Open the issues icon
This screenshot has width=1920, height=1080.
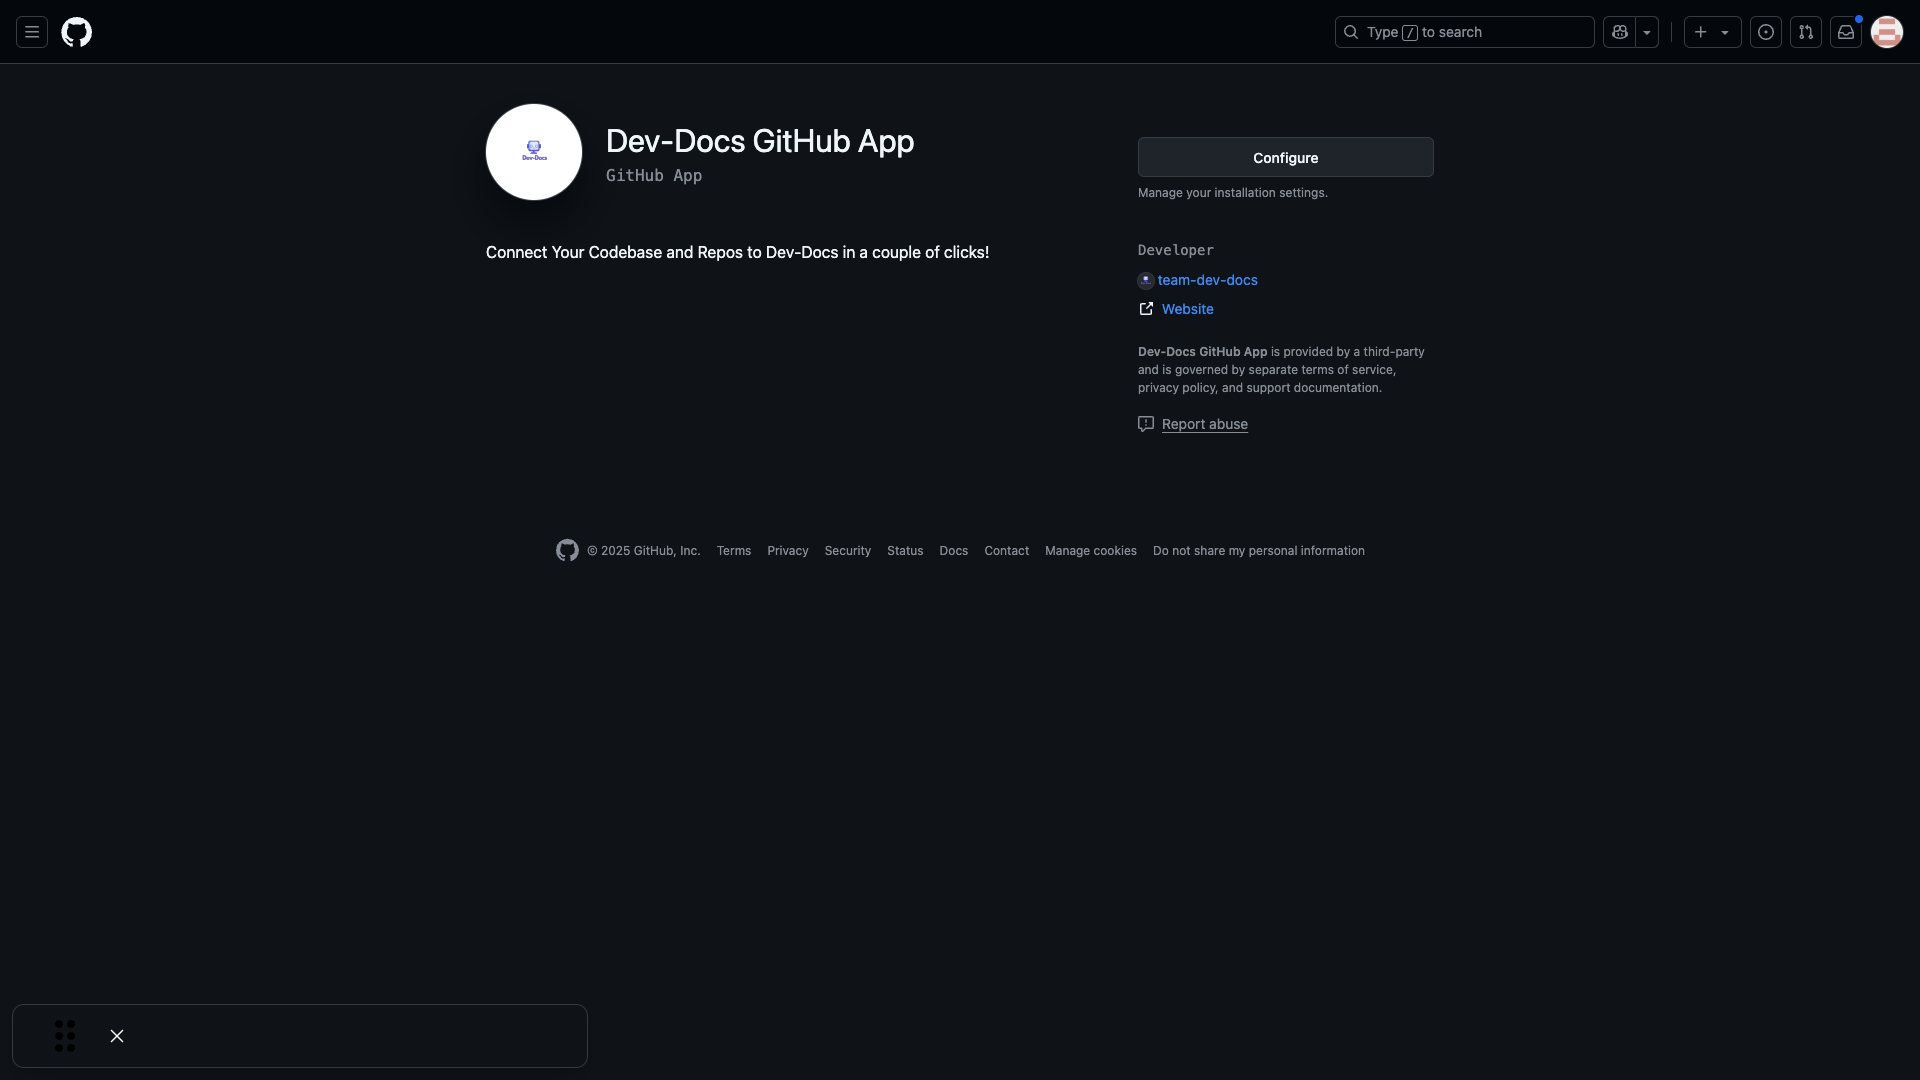click(x=1766, y=32)
